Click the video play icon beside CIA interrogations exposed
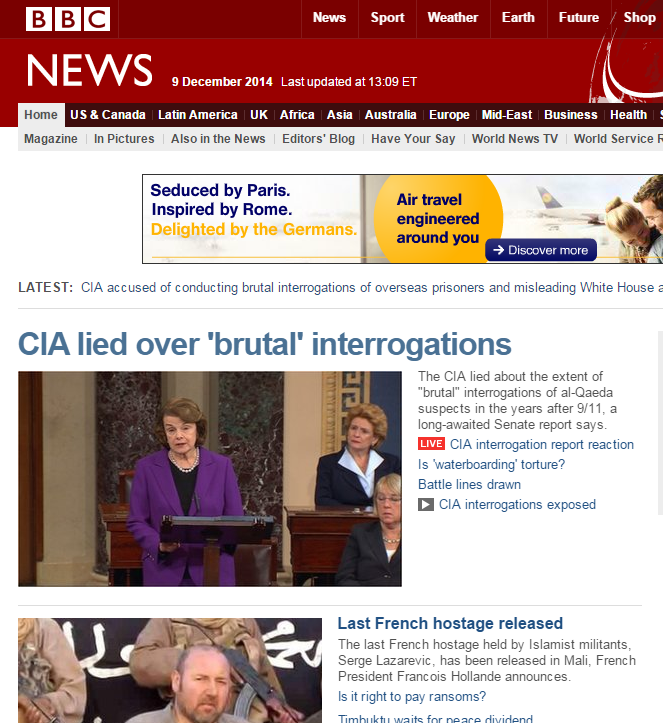This screenshot has height=723, width=663. (x=426, y=504)
